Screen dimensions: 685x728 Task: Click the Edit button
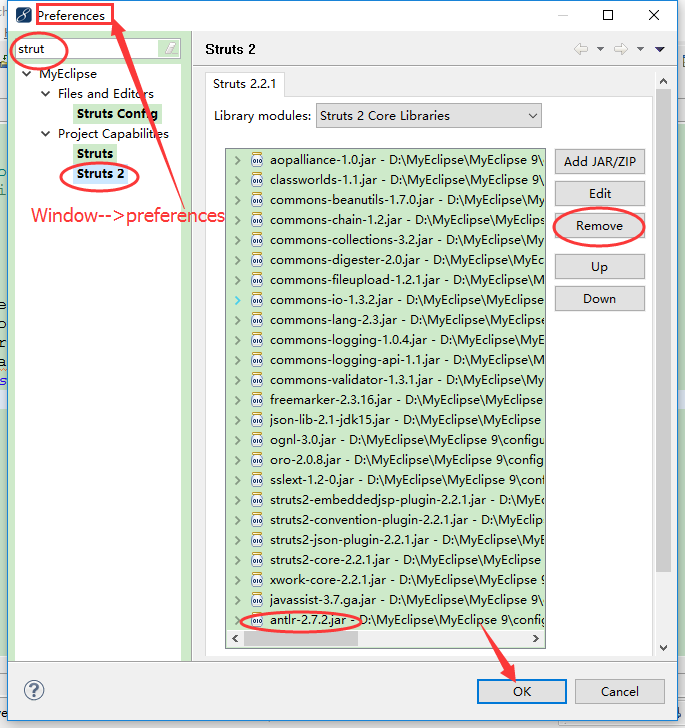[x=600, y=194]
